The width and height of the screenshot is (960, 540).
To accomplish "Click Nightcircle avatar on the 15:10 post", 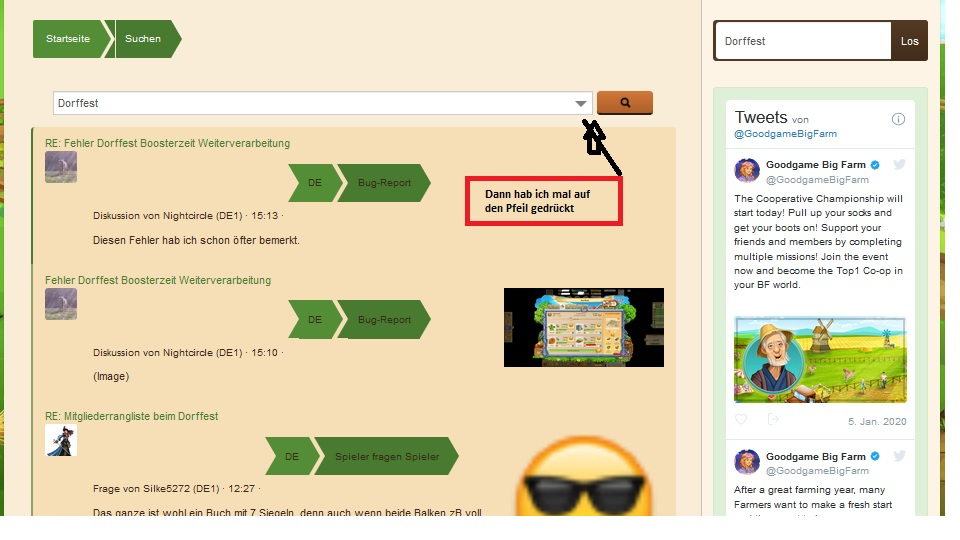I will pos(61,304).
